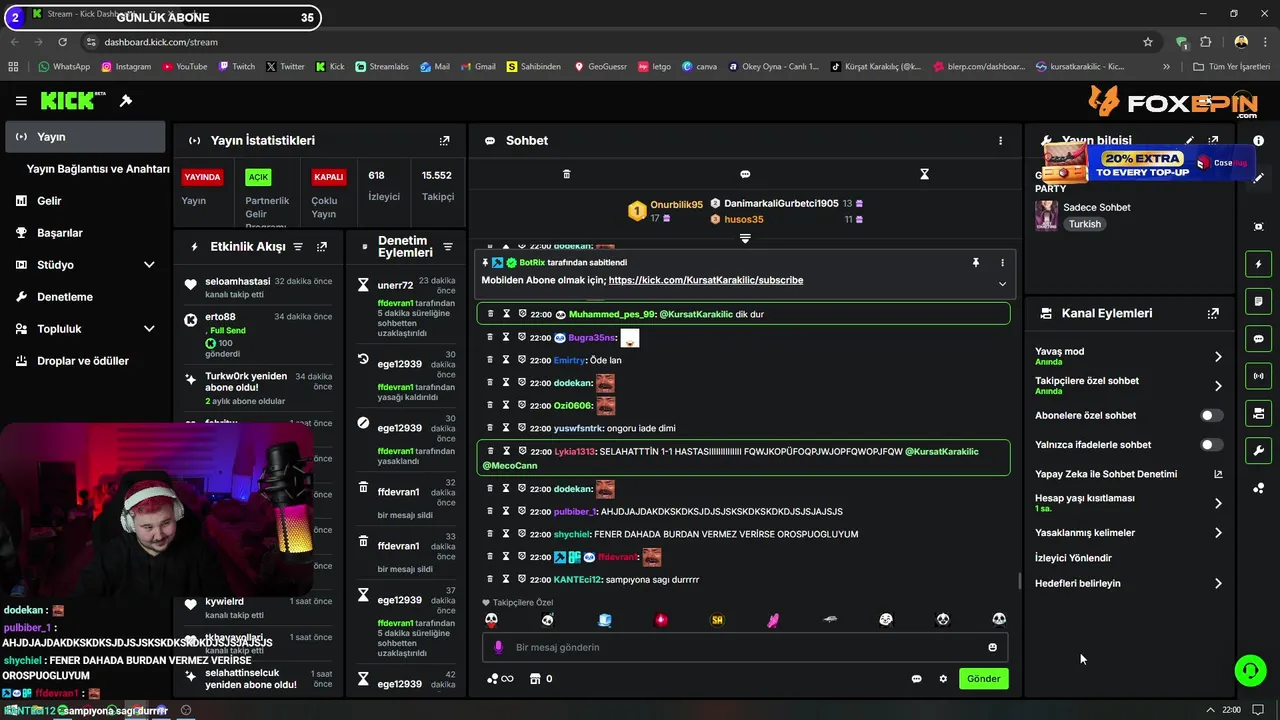1280x720 pixels.
Task: Open chat settings gear icon
Action: click(942, 679)
